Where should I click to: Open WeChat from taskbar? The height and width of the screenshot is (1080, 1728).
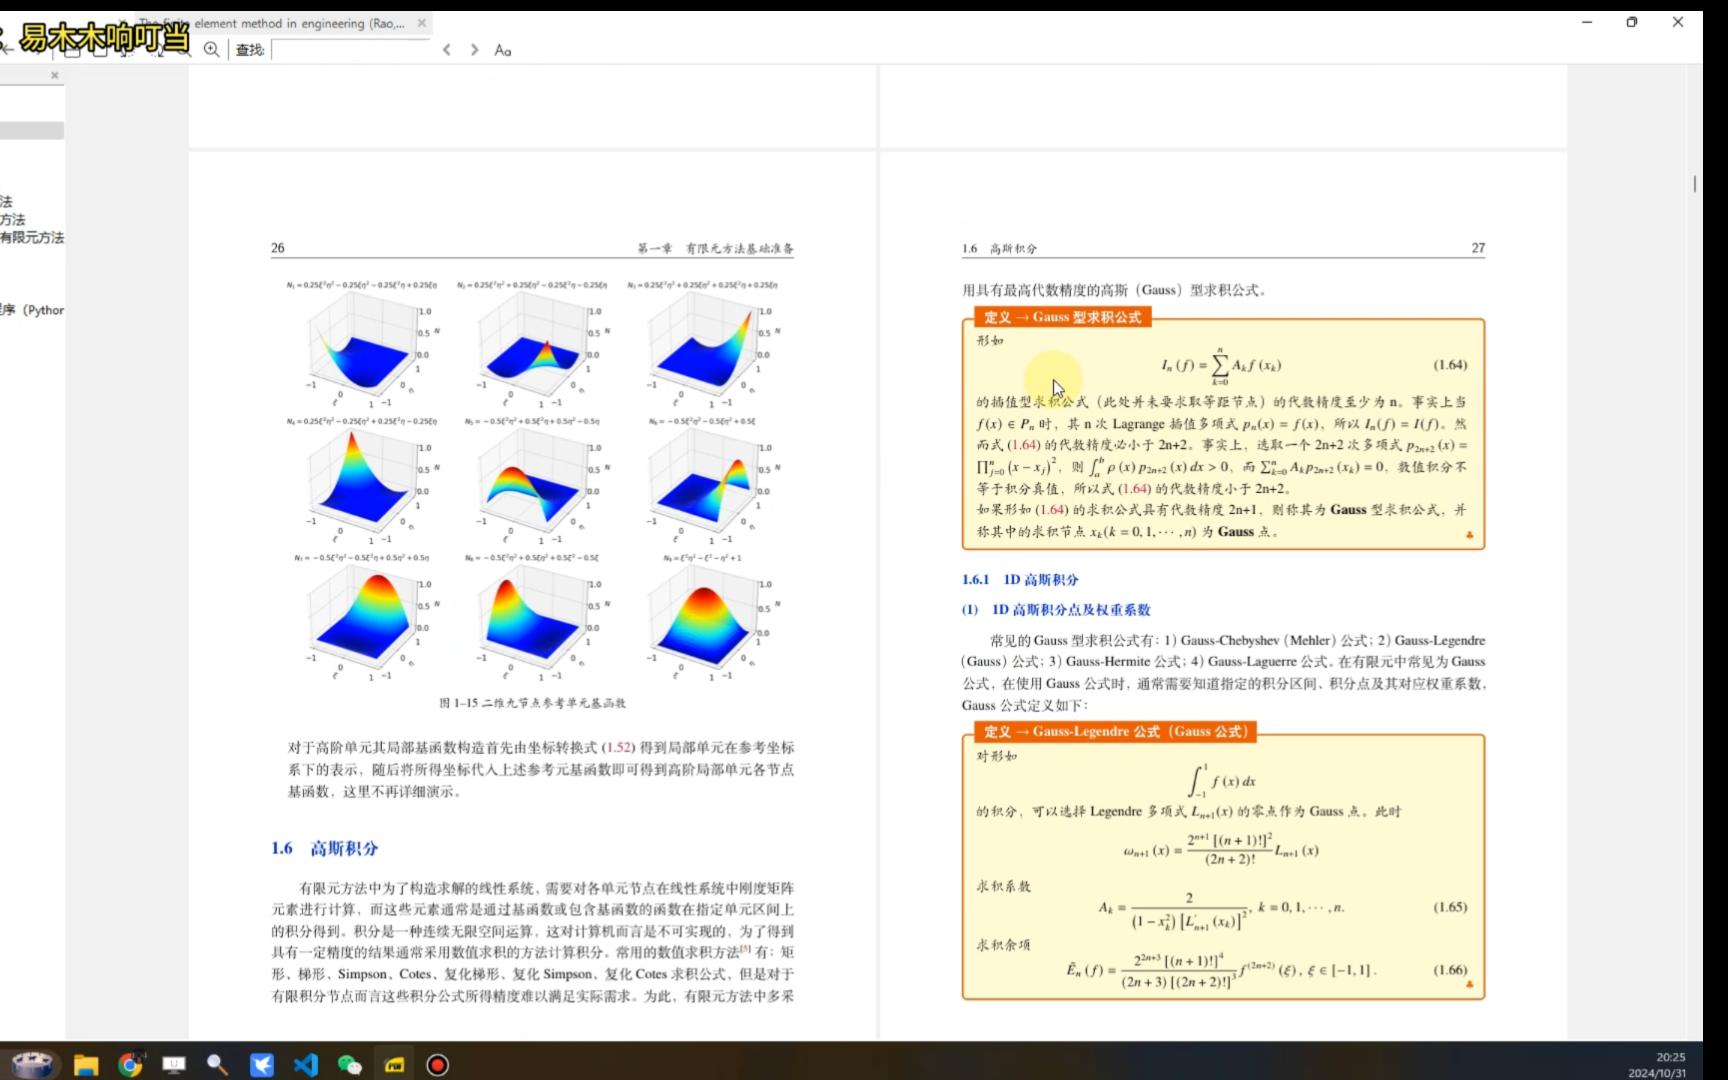[349, 1065]
